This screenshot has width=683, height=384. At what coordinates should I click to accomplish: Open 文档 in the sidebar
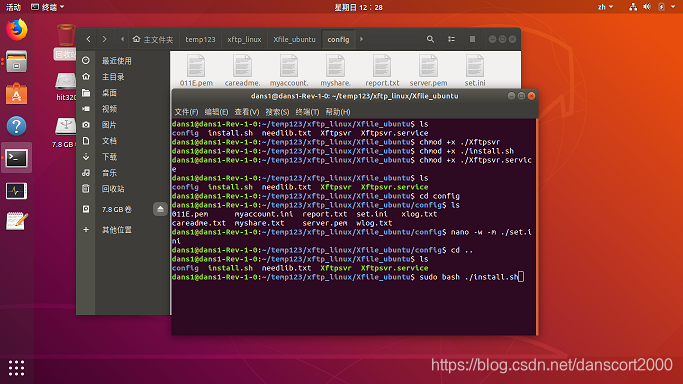click(123, 141)
